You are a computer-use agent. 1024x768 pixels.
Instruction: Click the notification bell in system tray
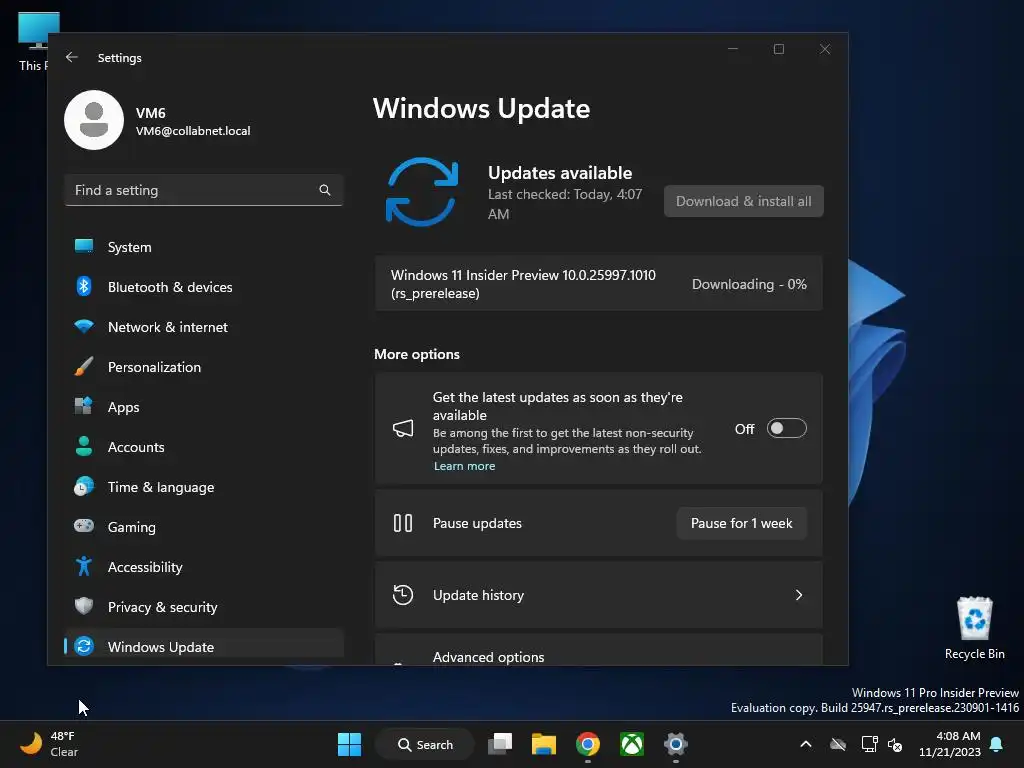click(997, 744)
